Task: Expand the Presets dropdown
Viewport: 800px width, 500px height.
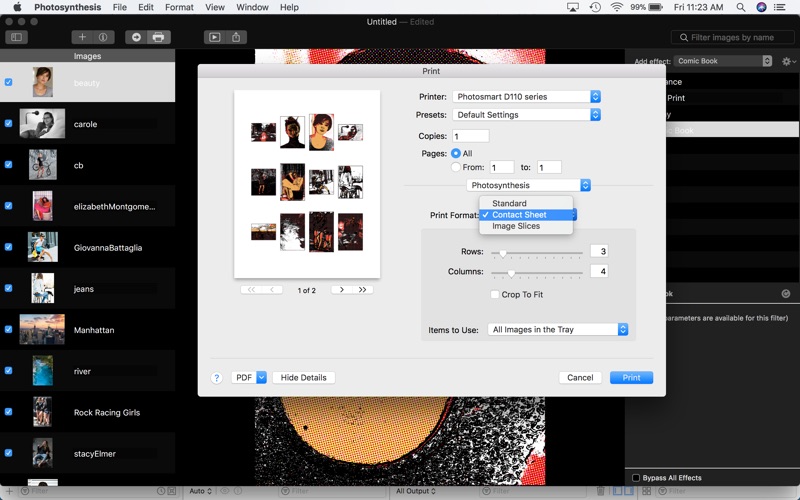Action: click(527, 115)
